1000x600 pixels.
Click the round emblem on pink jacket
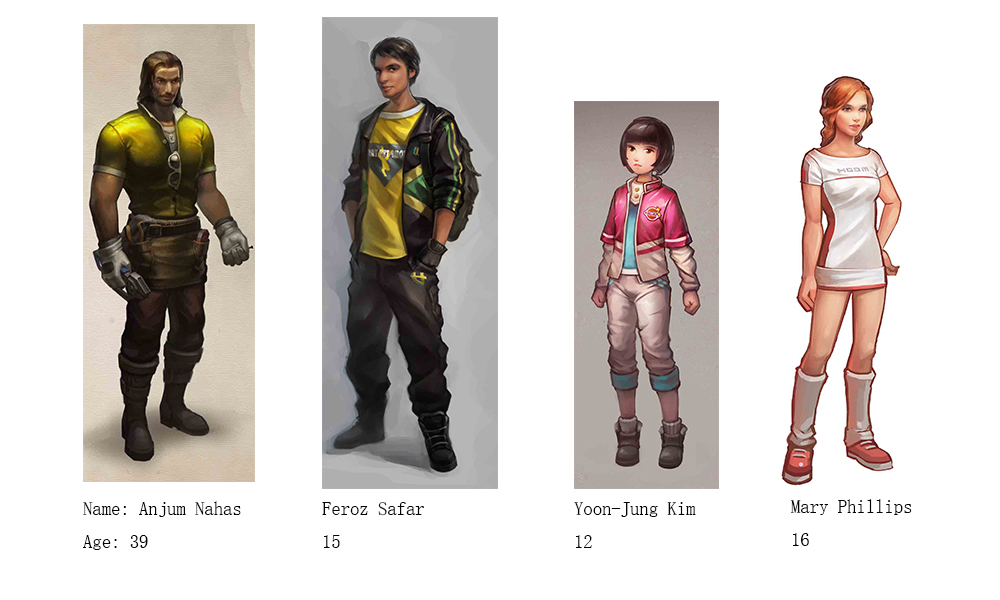tap(652, 212)
